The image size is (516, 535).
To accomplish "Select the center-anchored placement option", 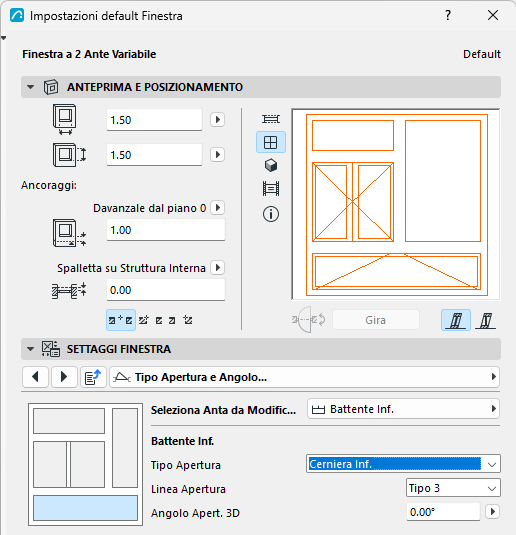I will tap(121, 320).
